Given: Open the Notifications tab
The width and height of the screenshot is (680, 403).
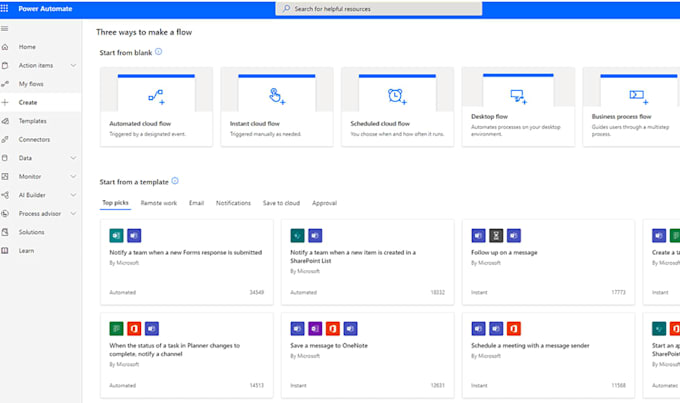Looking at the screenshot, I should [233, 203].
